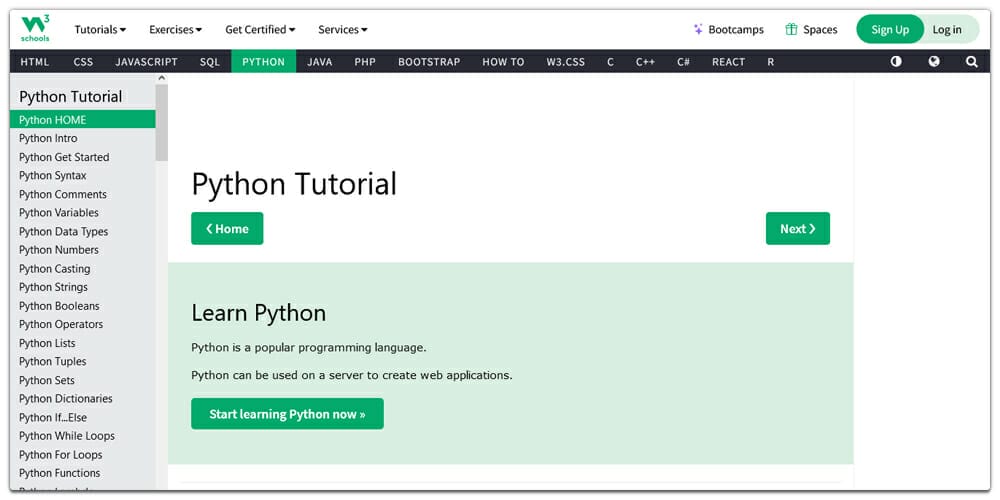Open Python Dictionaries page
Image resolution: width=1000 pixels, height=500 pixels.
[82, 399]
